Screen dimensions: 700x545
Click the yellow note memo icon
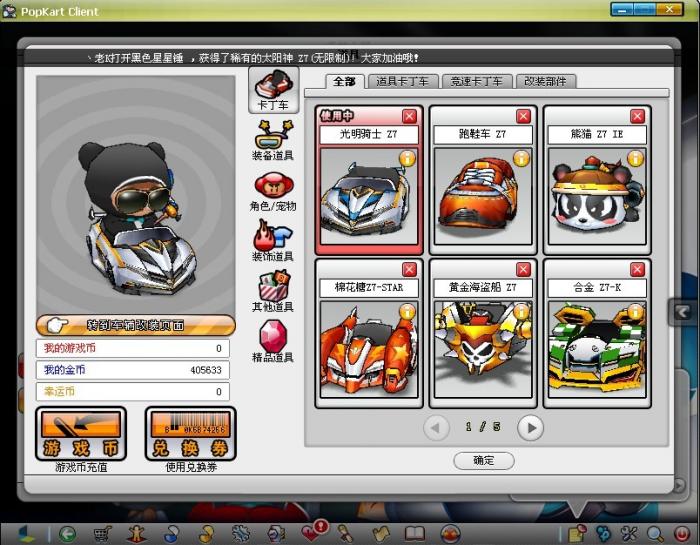pos(577,533)
